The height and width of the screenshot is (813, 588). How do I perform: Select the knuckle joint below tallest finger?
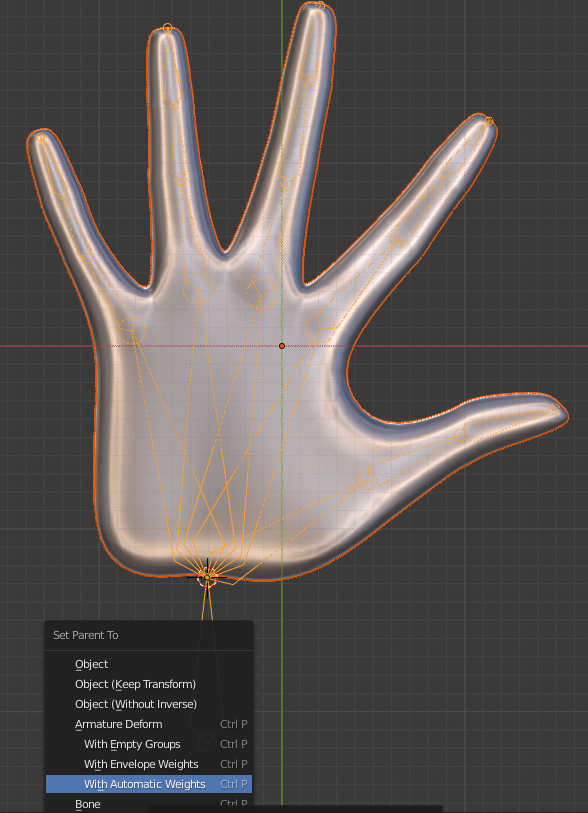click(261, 294)
